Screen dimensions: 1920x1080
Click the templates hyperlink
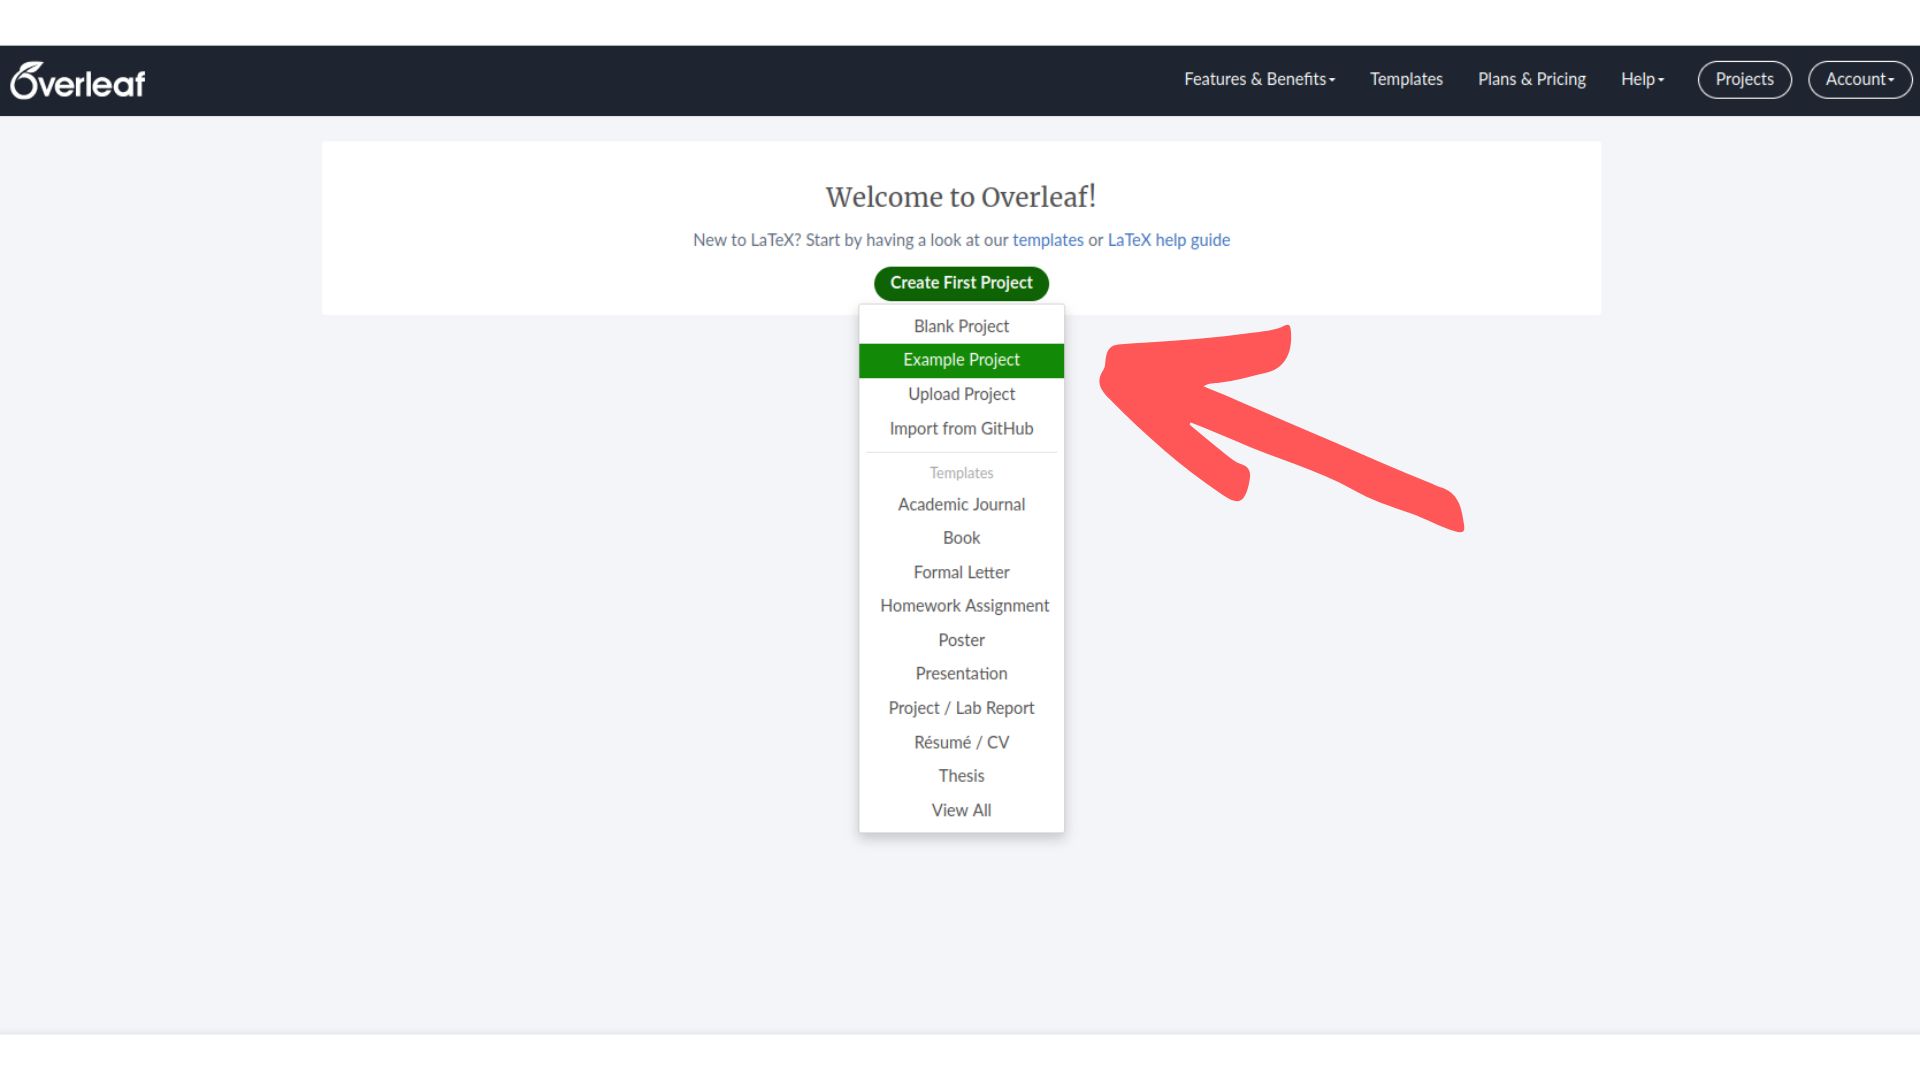[x=1047, y=240]
